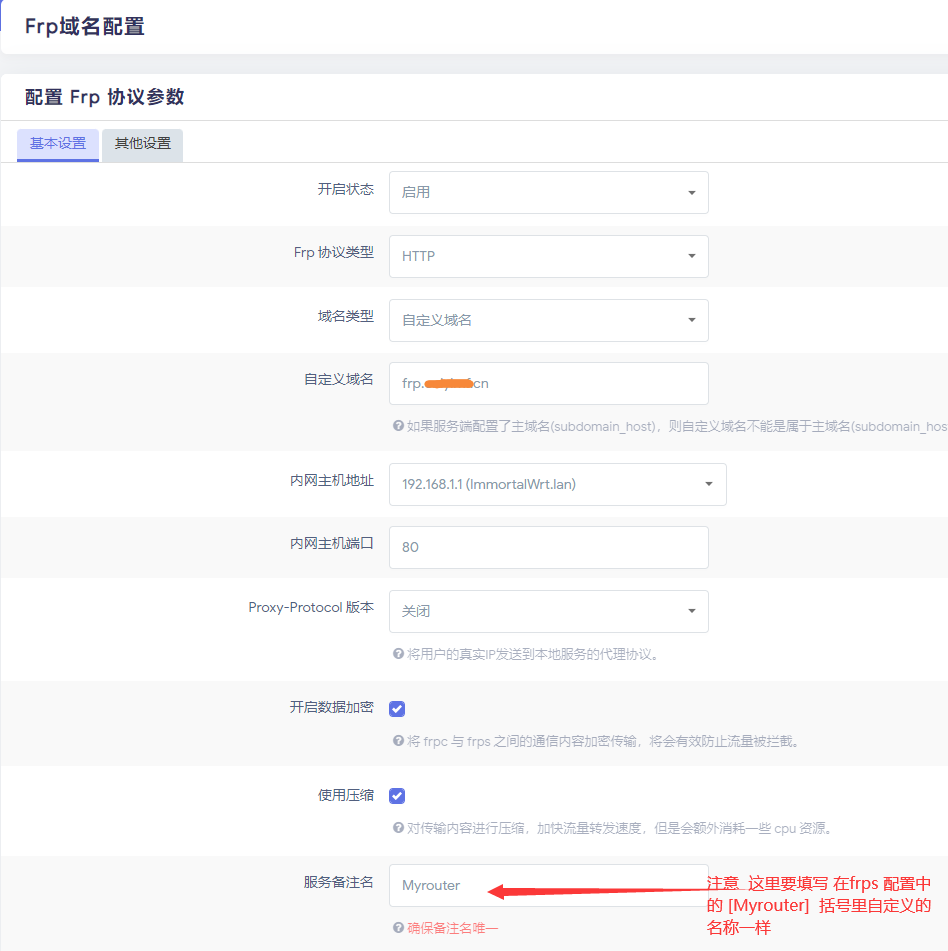The height and width of the screenshot is (951, 948).
Task: Open the 开启状态 dropdown showing 启用
Action: 548,192
